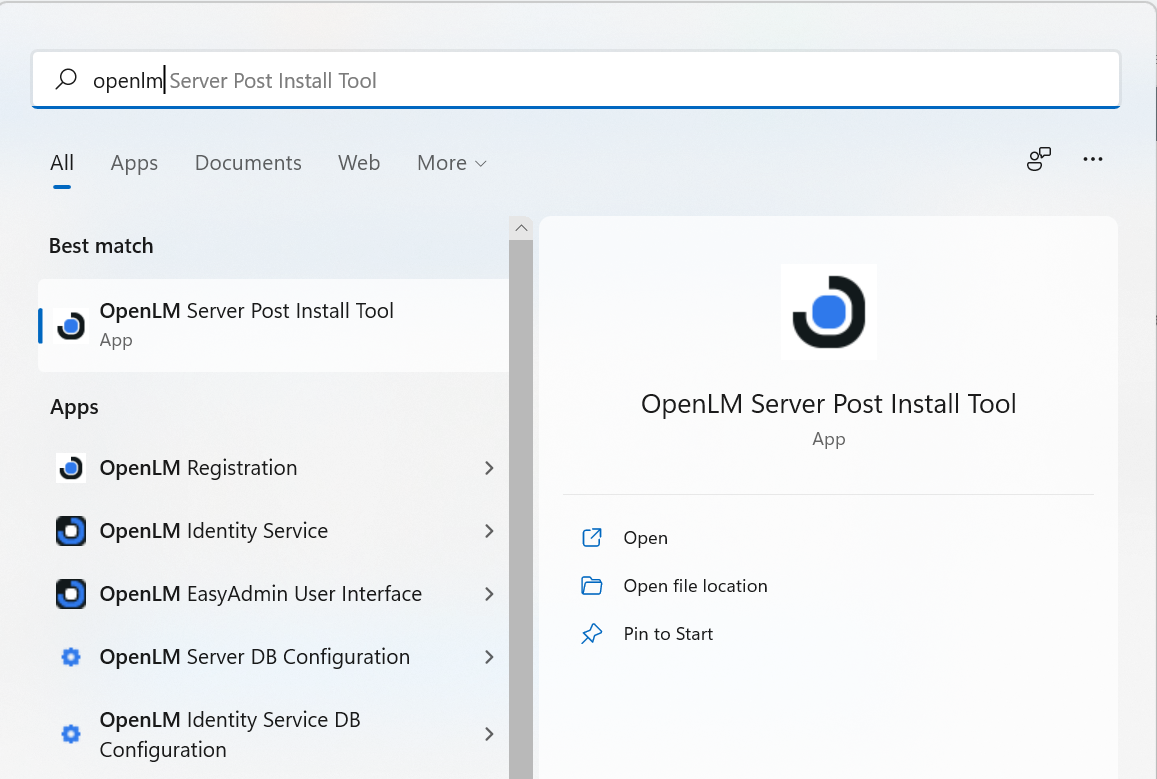The image size is (1157, 779).
Task: Expand OpenLM Identity Service options arrow
Action: (x=489, y=531)
